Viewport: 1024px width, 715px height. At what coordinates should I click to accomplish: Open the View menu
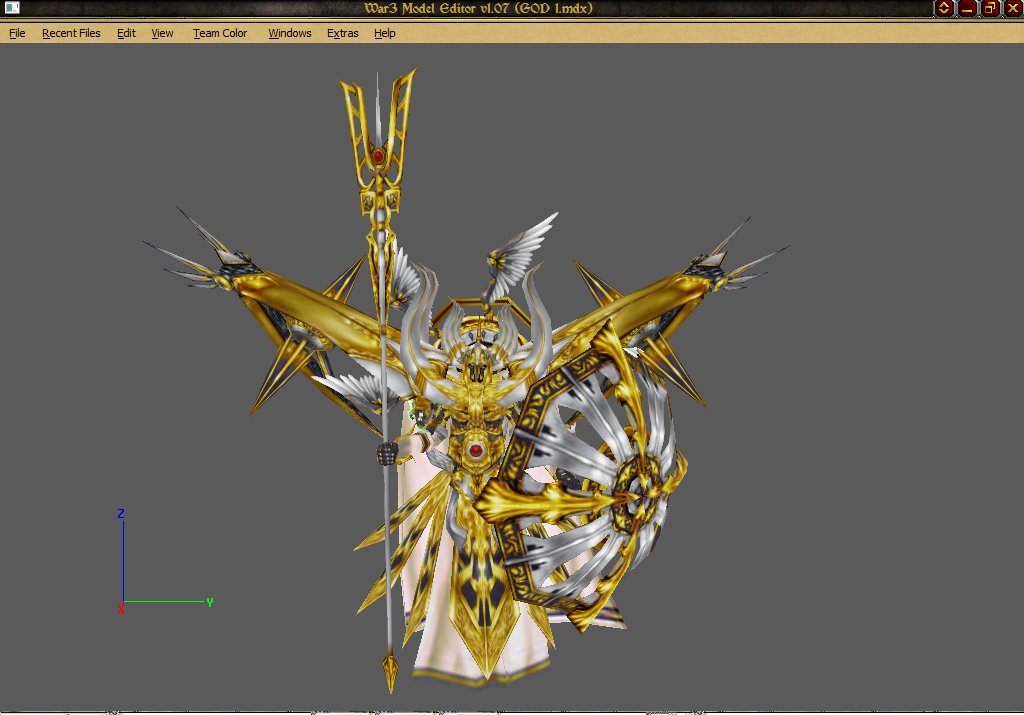[x=162, y=33]
